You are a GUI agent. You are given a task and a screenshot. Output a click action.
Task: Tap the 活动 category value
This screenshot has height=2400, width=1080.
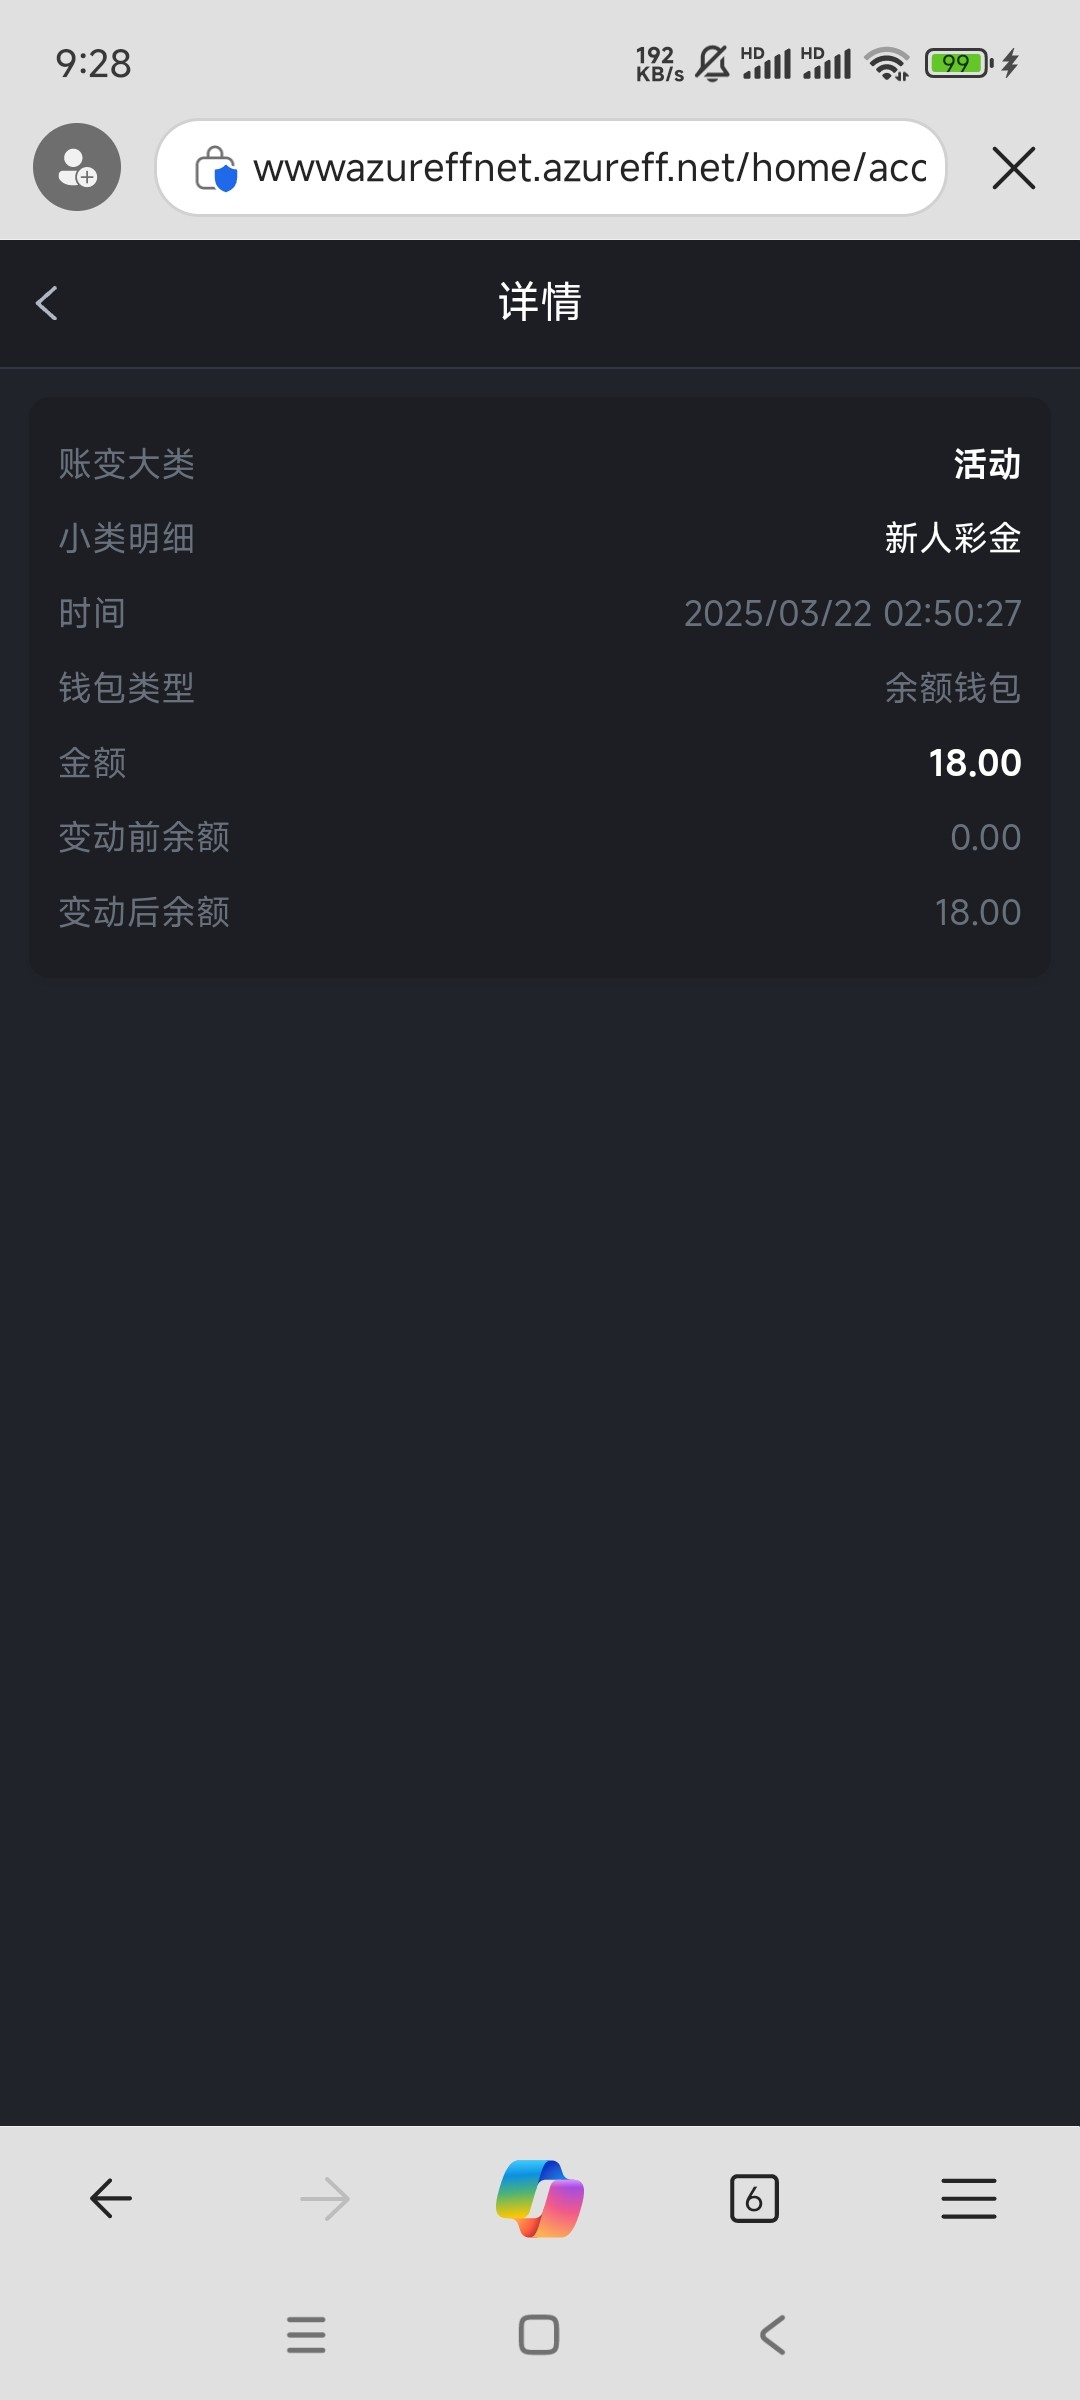pos(986,464)
